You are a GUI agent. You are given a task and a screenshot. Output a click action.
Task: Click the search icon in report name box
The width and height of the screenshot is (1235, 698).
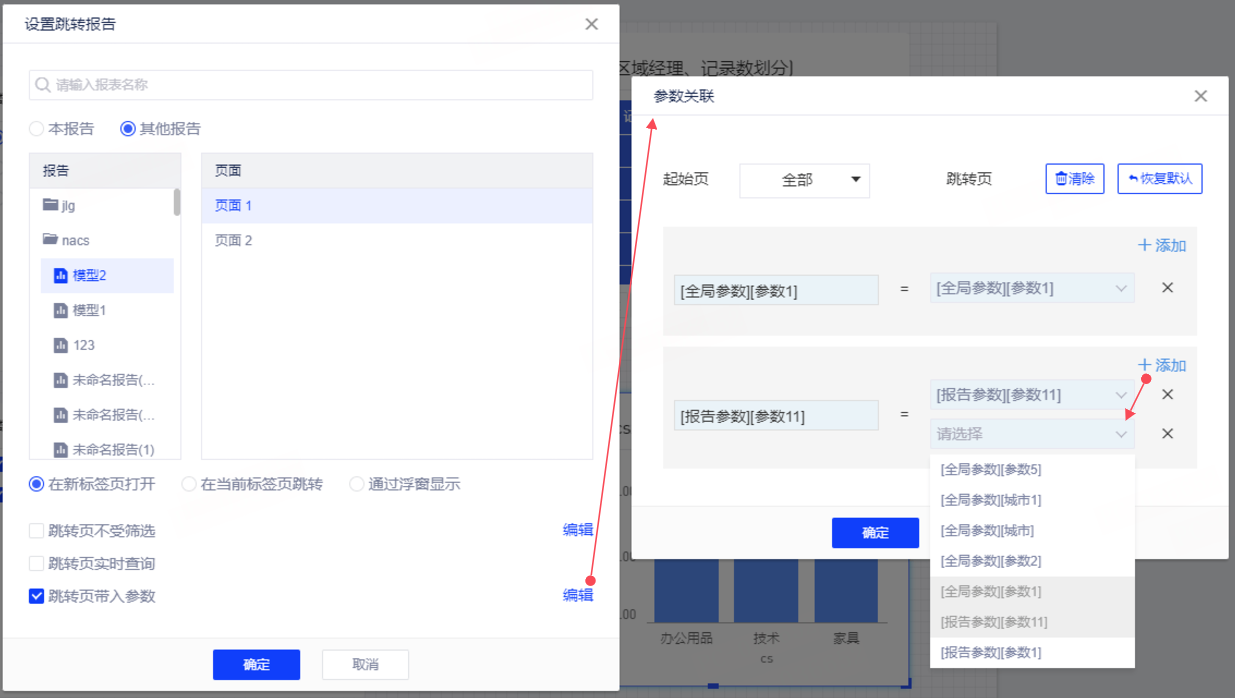pyautogui.click(x=43, y=86)
